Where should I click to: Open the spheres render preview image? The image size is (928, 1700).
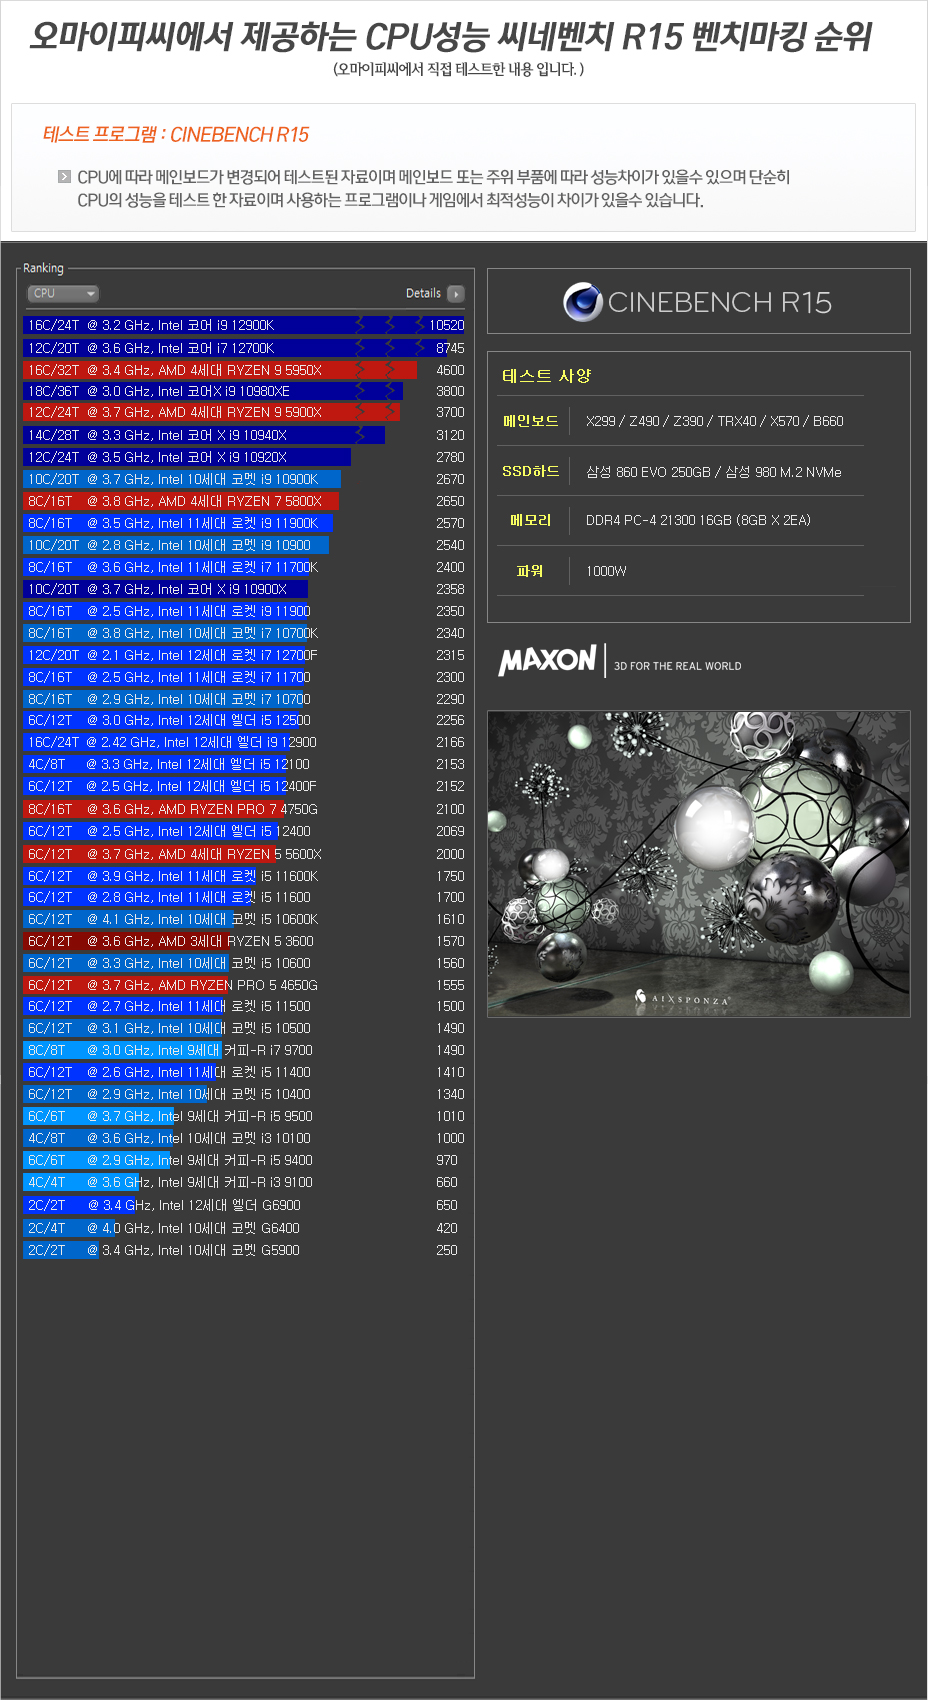pos(699,864)
